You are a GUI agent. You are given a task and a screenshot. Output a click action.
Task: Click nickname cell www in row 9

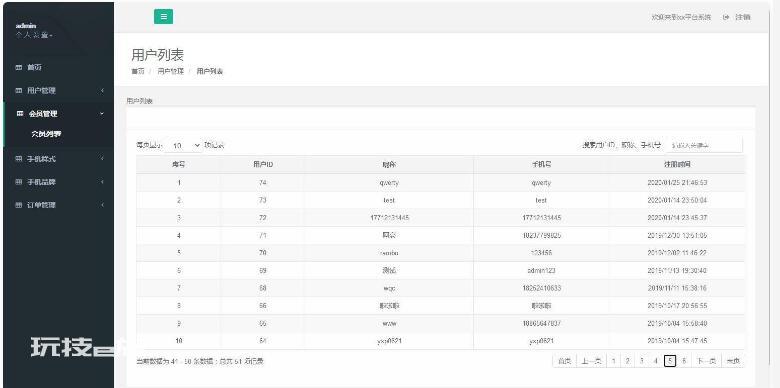(x=389, y=323)
